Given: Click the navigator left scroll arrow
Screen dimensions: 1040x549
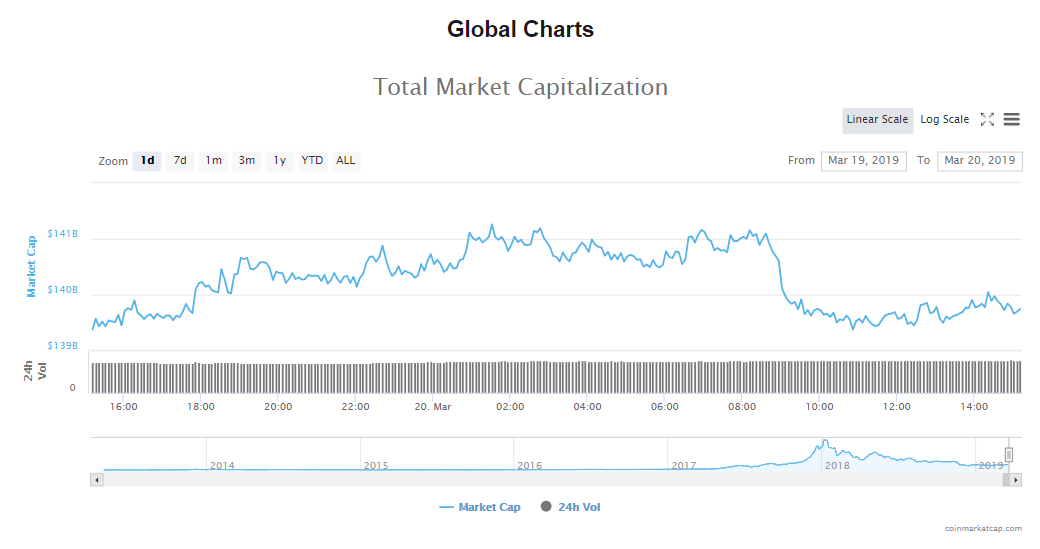Looking at the screenshot, I should (x=97, y=480).
